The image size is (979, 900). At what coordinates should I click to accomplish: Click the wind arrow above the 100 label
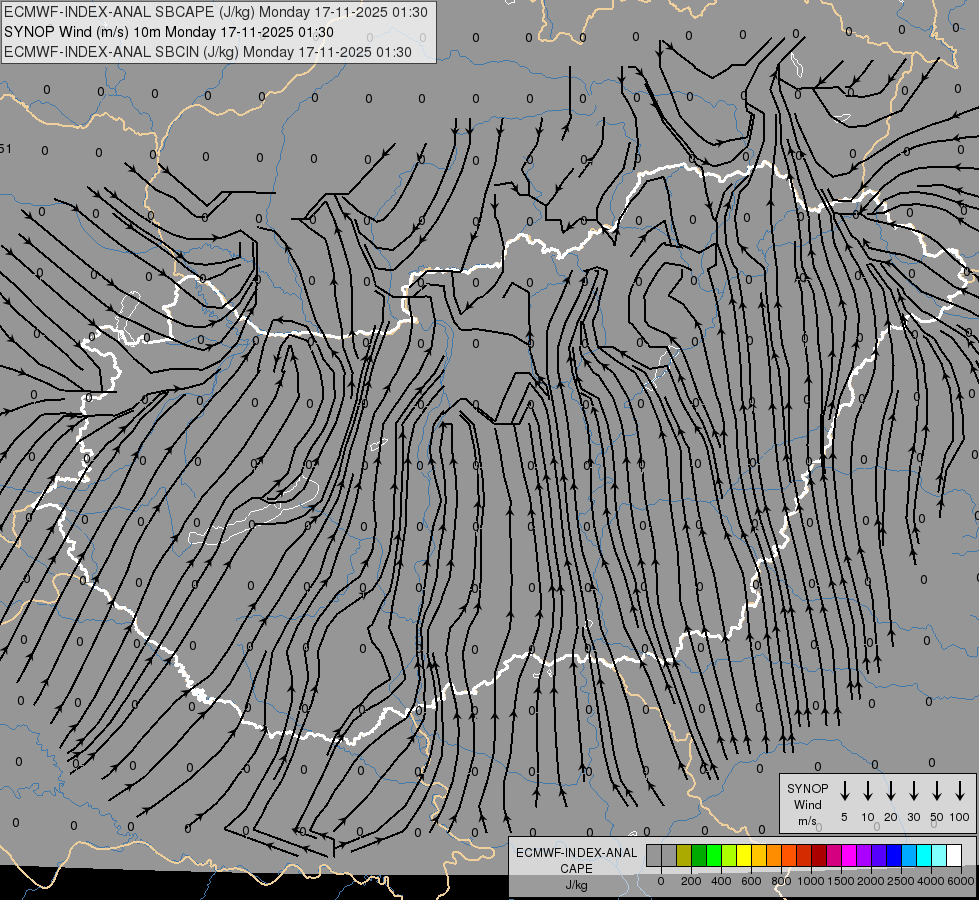coord(960,790)
